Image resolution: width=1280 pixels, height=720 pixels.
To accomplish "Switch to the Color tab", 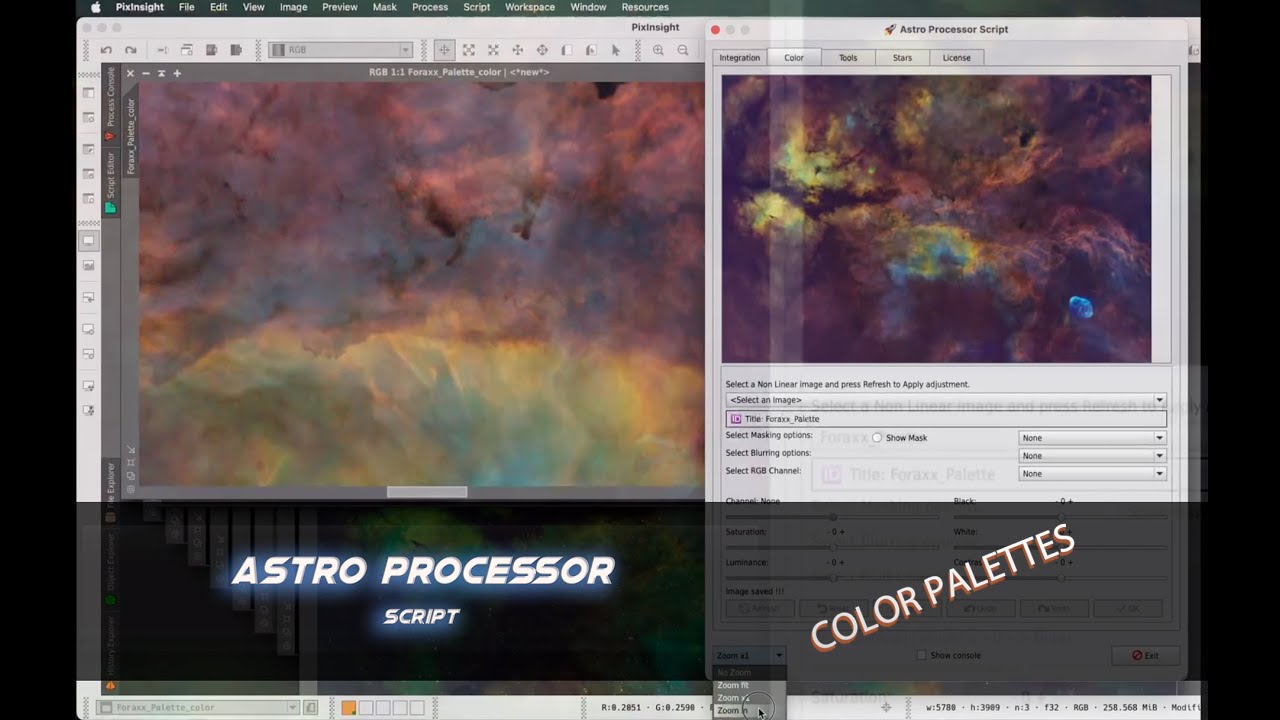I will 794,57.
